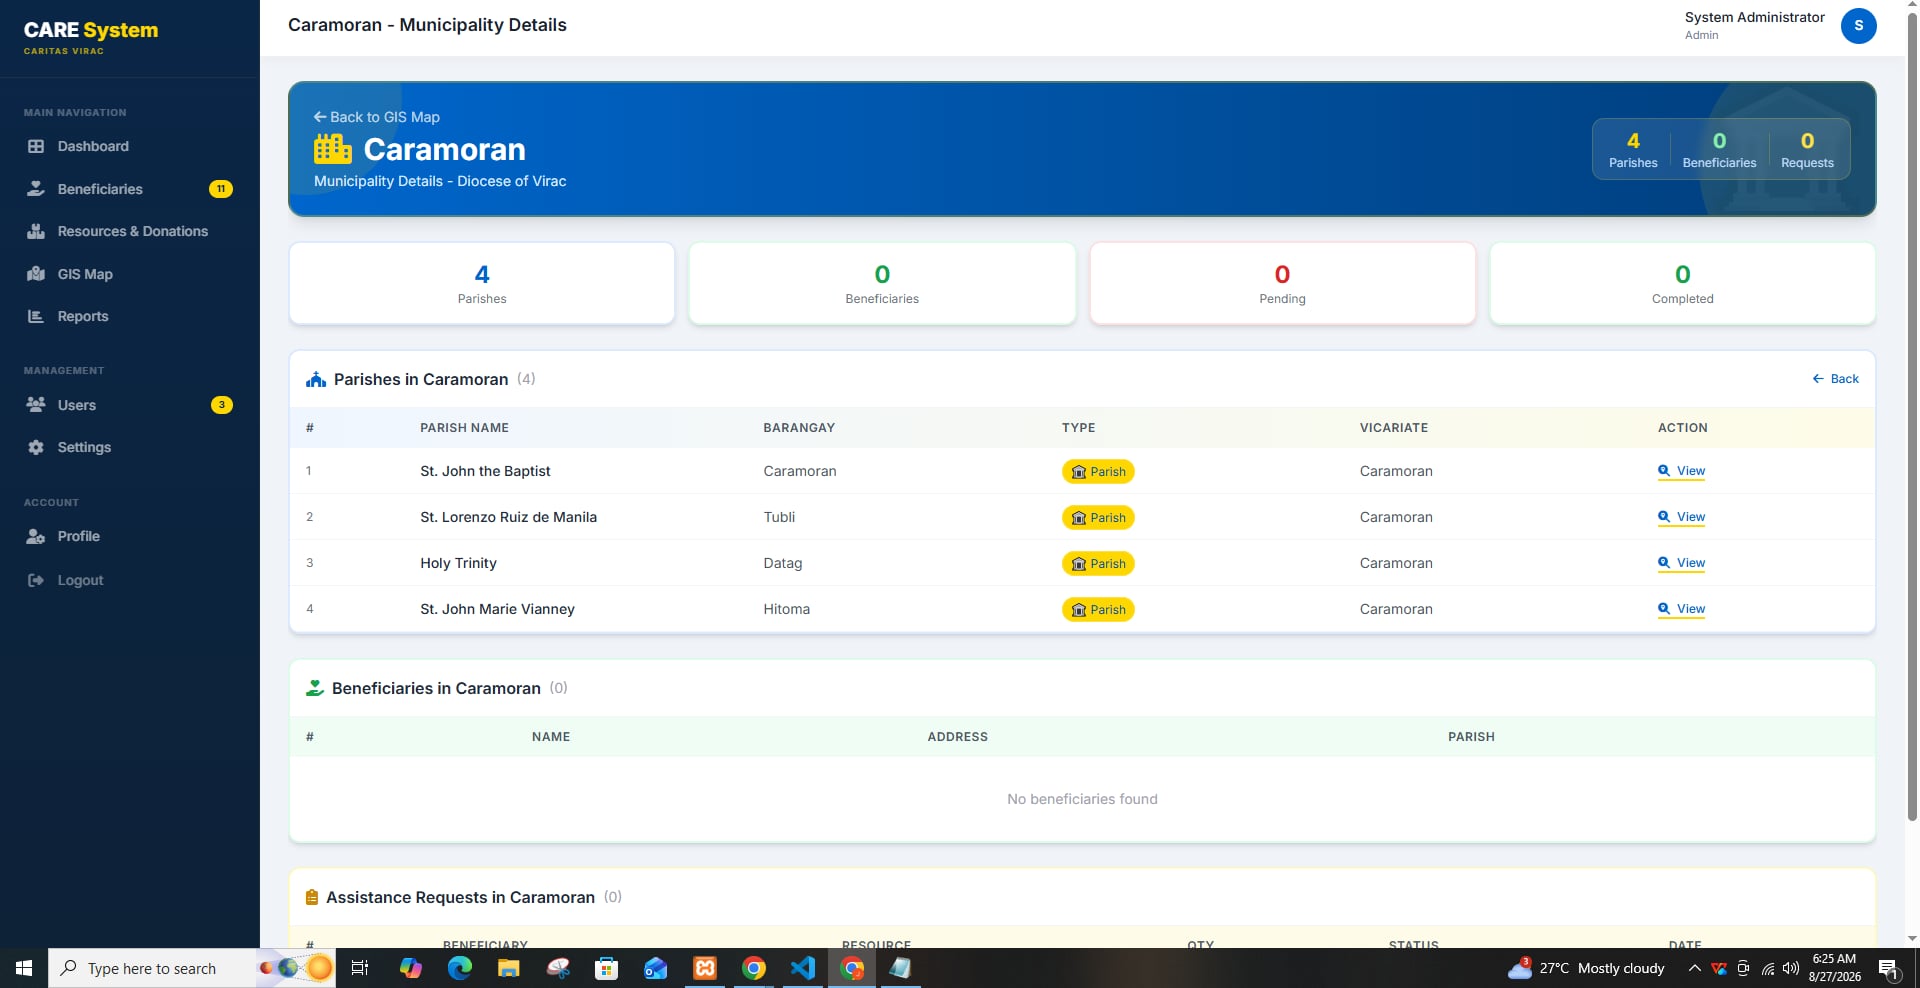
Task: Click the Parish type badge for Holy Trinity
Action: point(1098,564)
